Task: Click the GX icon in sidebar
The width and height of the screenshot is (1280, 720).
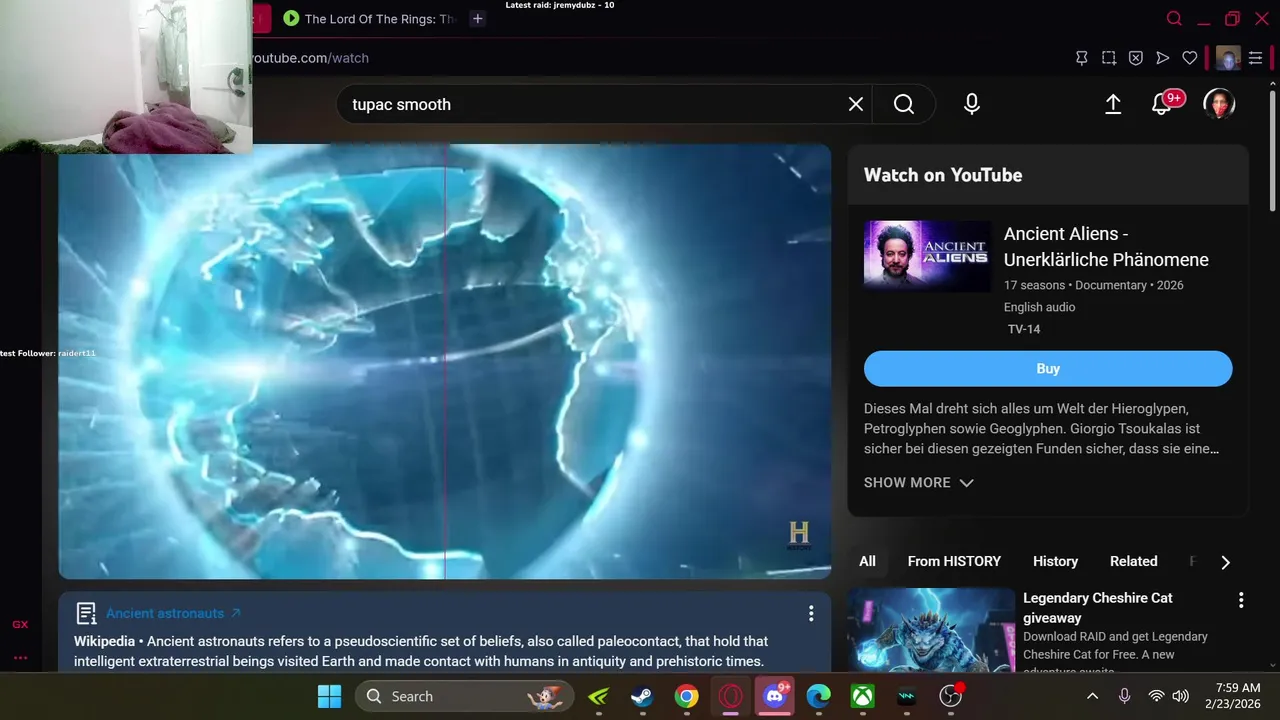Action: (20, 624)
